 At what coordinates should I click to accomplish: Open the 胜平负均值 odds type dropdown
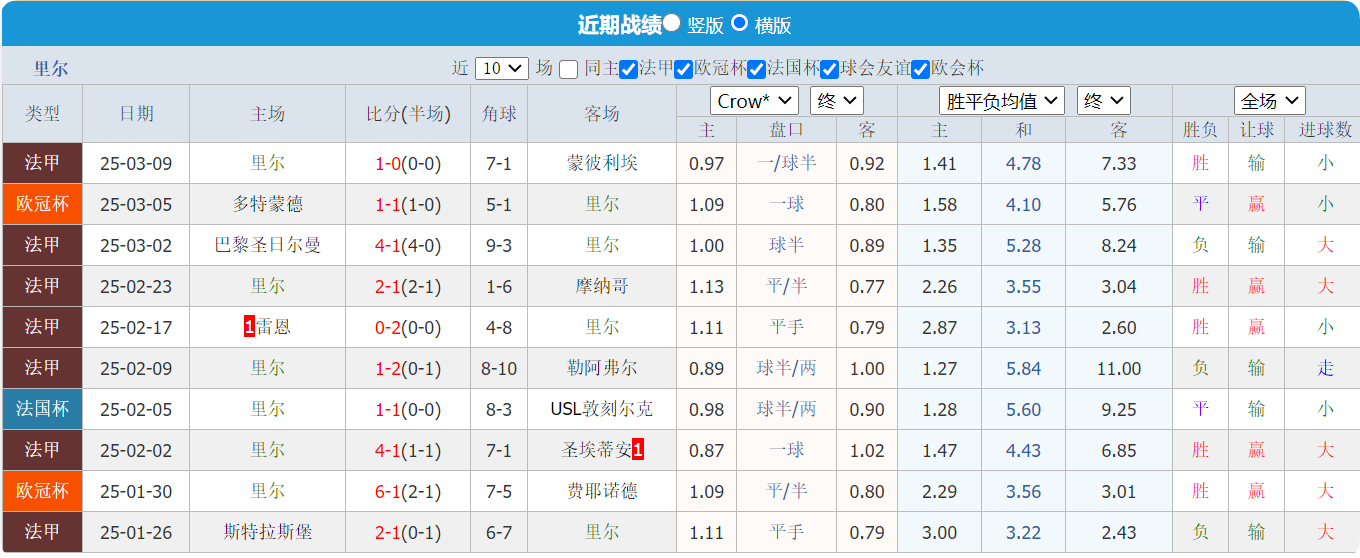pos(1002,101)
